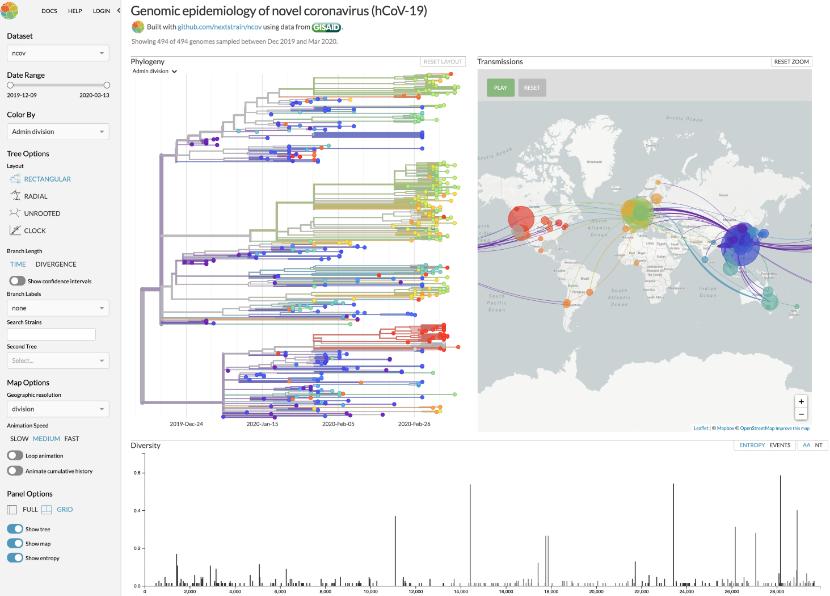830x596 pixels.
Task: Switch panels to Full layout icon
Action: coord(13,510)
